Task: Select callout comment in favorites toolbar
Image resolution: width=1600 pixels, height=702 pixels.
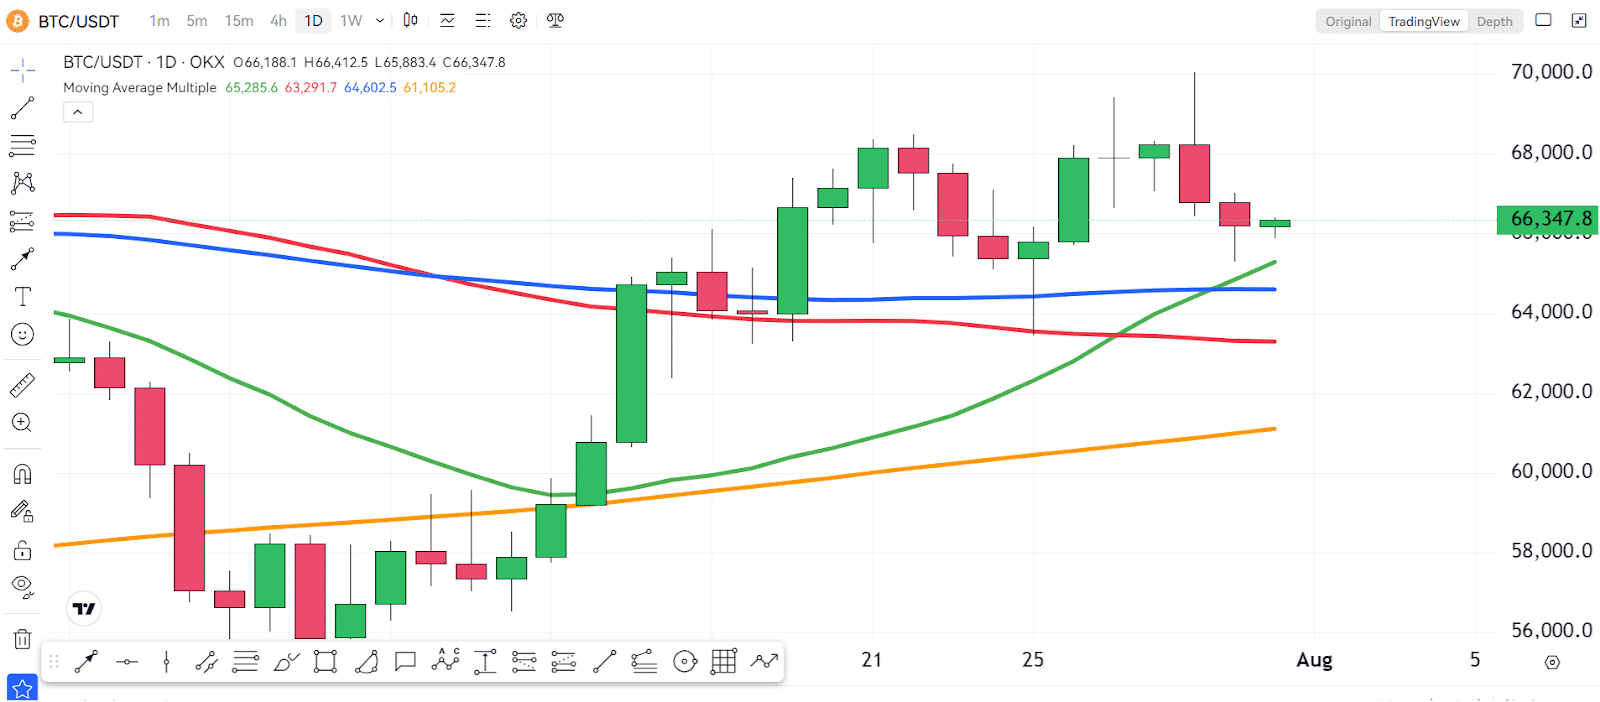Action: point(405,661)
